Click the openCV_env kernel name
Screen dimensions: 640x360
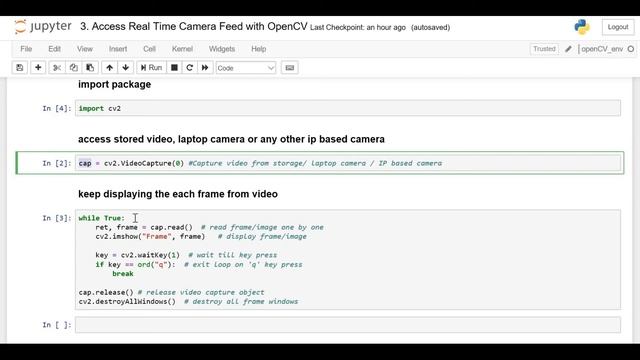[602, 49]
